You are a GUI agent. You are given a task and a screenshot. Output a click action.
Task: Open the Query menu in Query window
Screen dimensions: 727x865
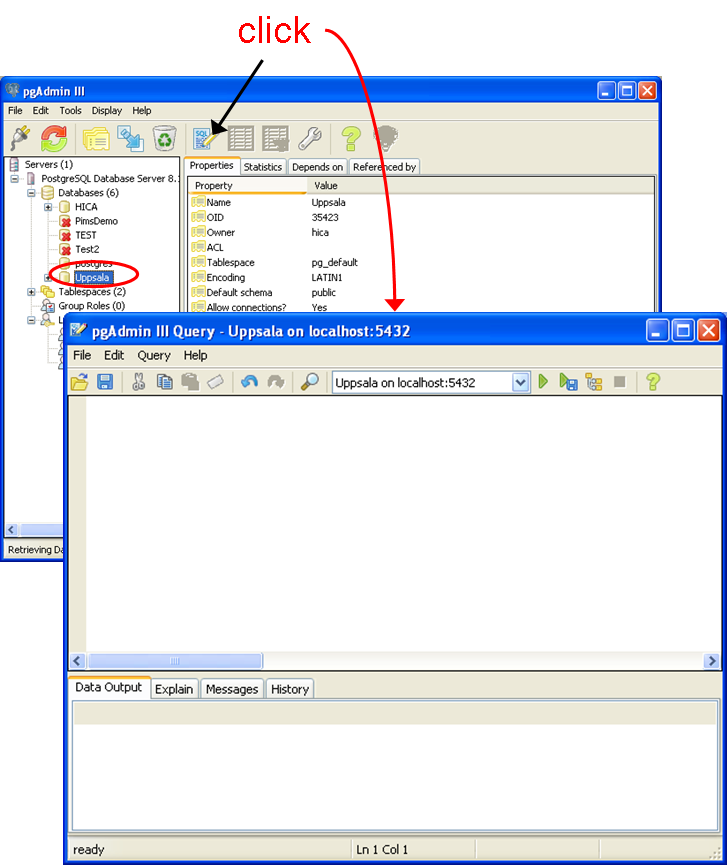point(154,355)
